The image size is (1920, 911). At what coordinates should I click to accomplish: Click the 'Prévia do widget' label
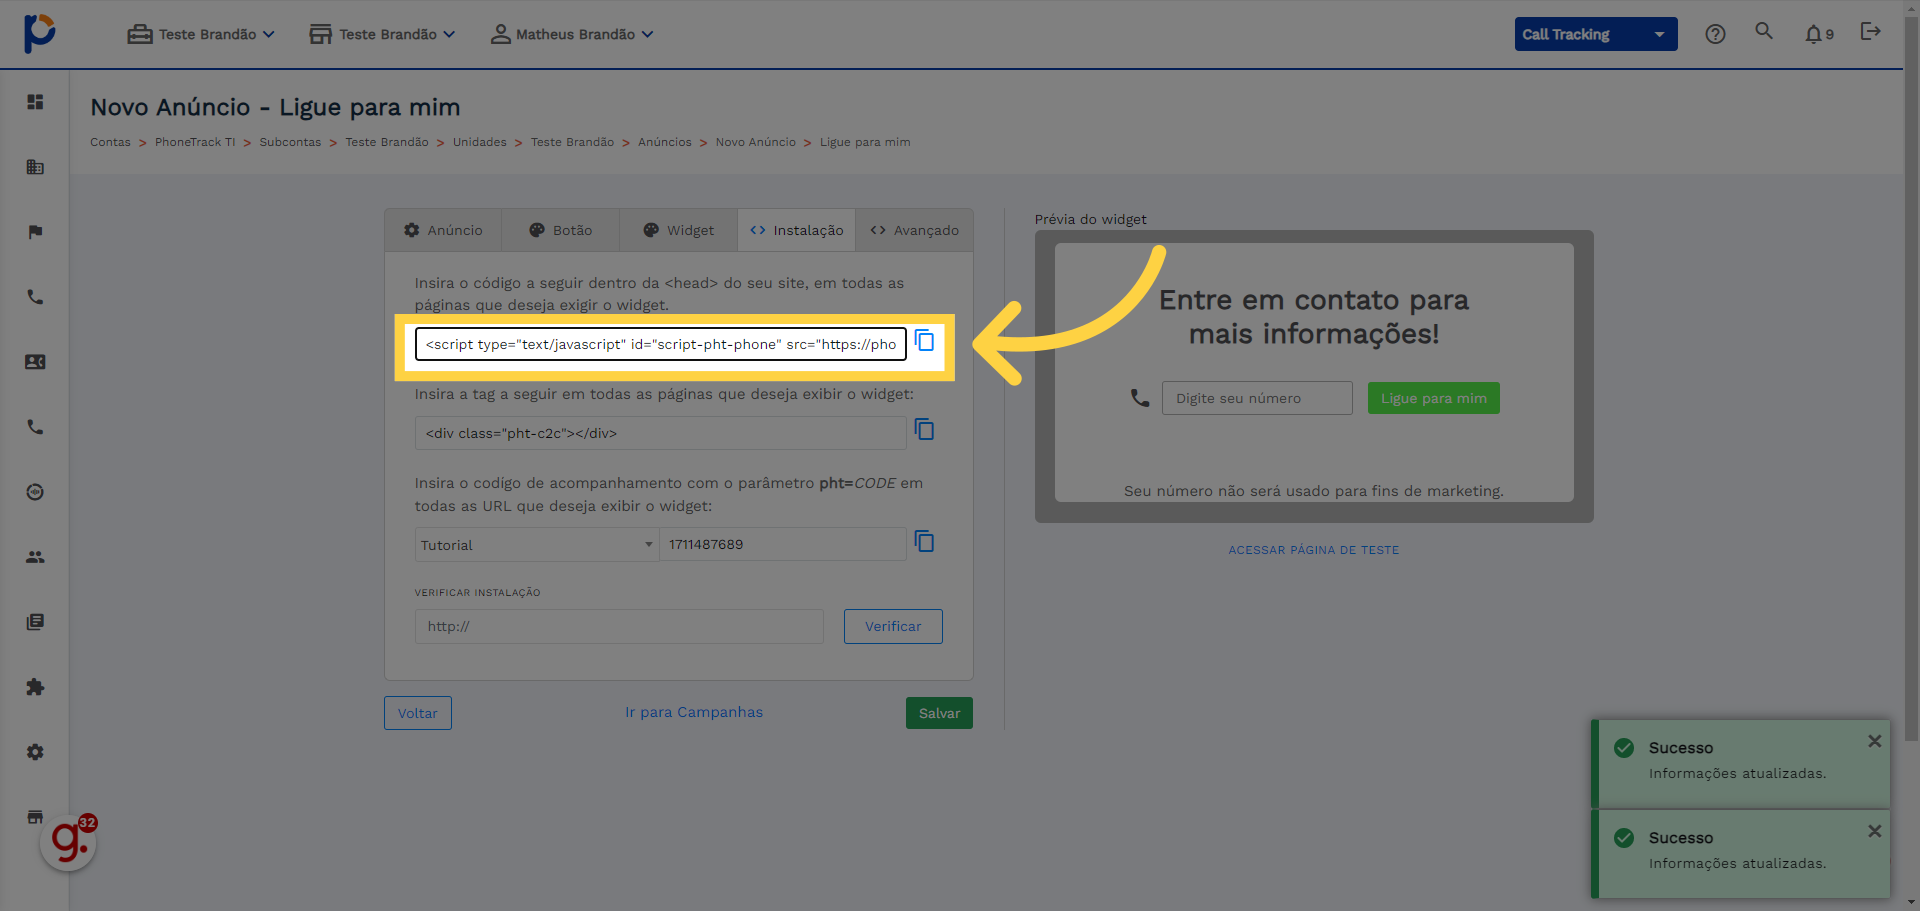click(x=1091, y=219)
